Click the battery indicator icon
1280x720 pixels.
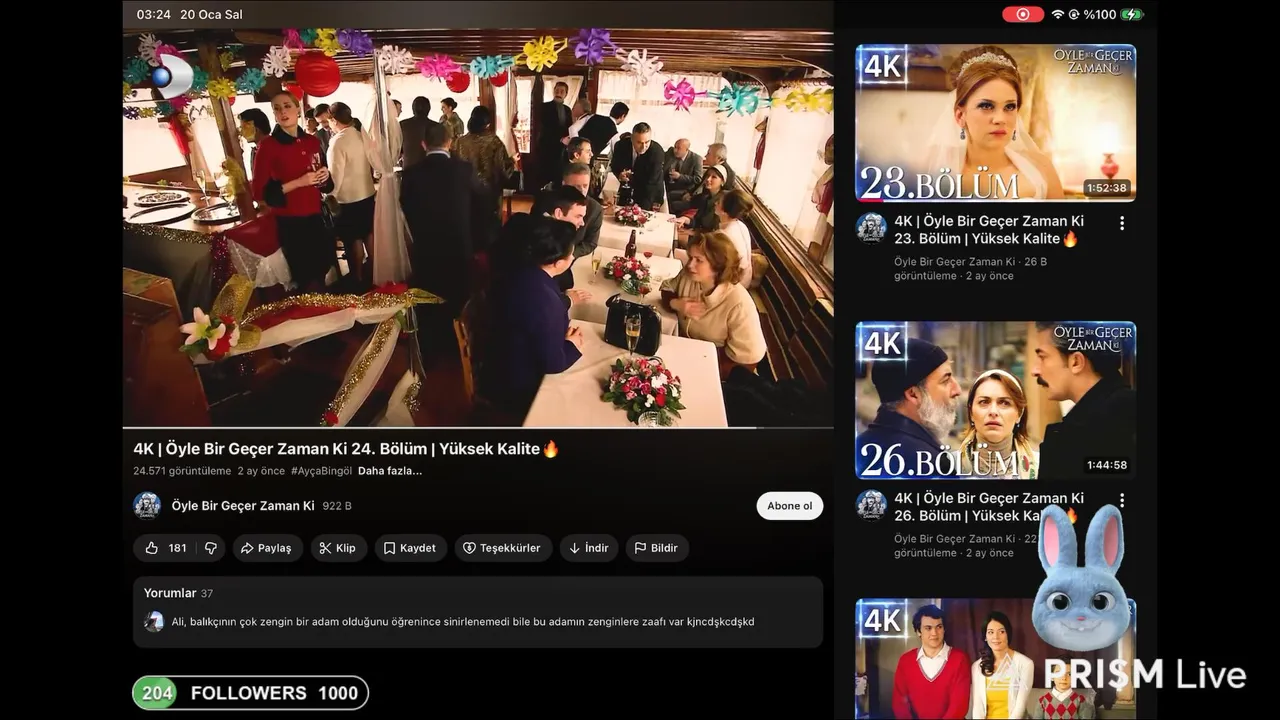tap(1132, 14)
